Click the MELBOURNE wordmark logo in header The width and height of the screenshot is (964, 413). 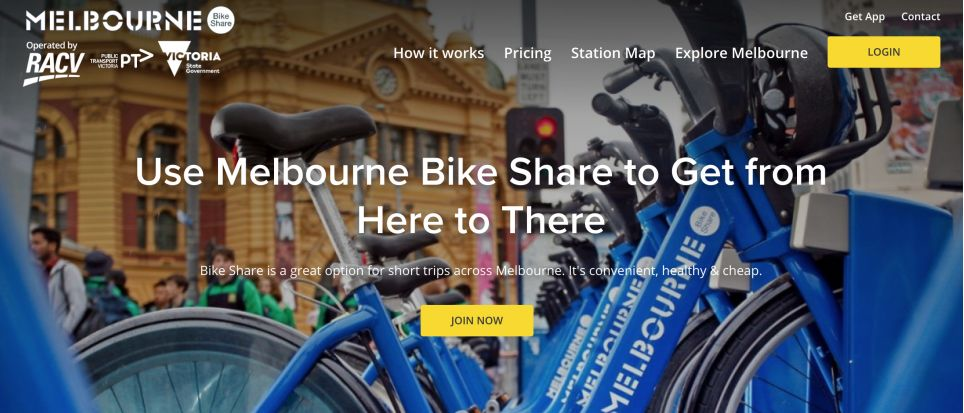tap(114, 20)
